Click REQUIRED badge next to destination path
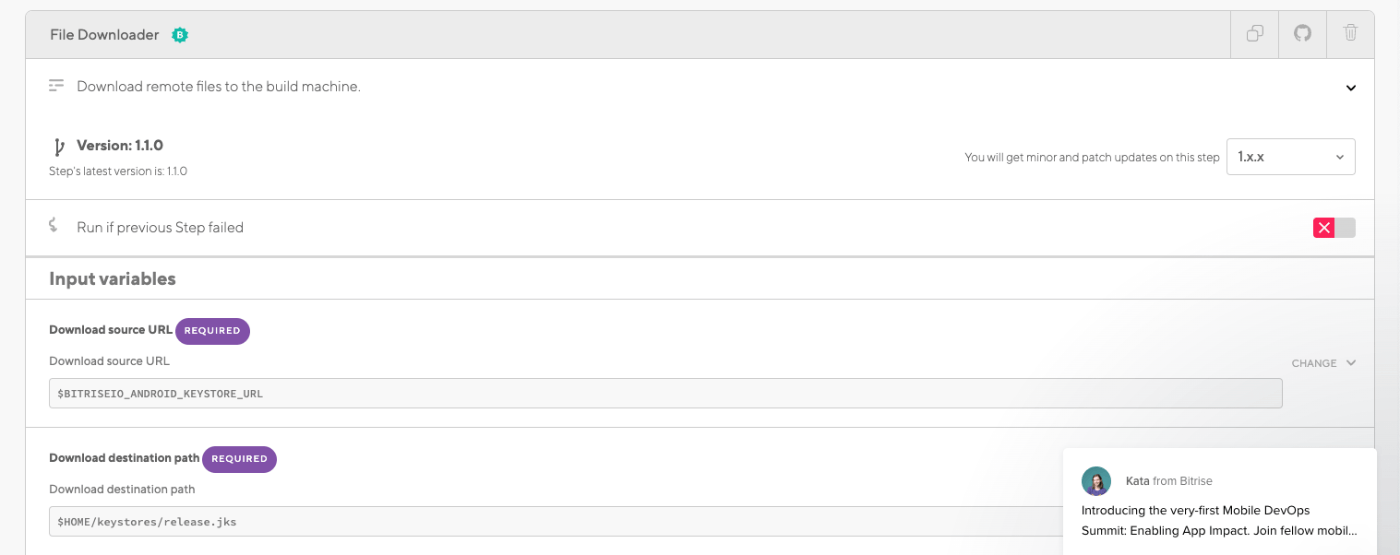The image size is (1400, 555). click(x=239, y=459)
